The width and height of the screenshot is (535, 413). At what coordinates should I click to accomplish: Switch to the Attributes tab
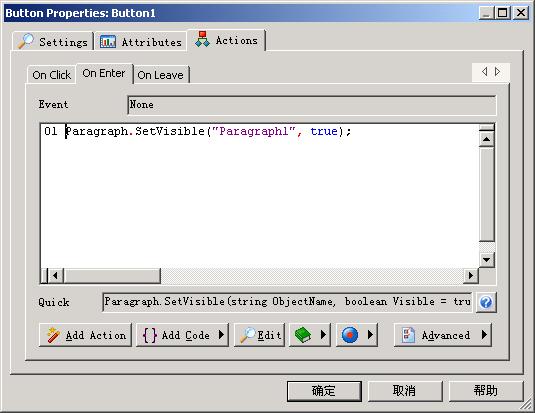tap(141, 42)
